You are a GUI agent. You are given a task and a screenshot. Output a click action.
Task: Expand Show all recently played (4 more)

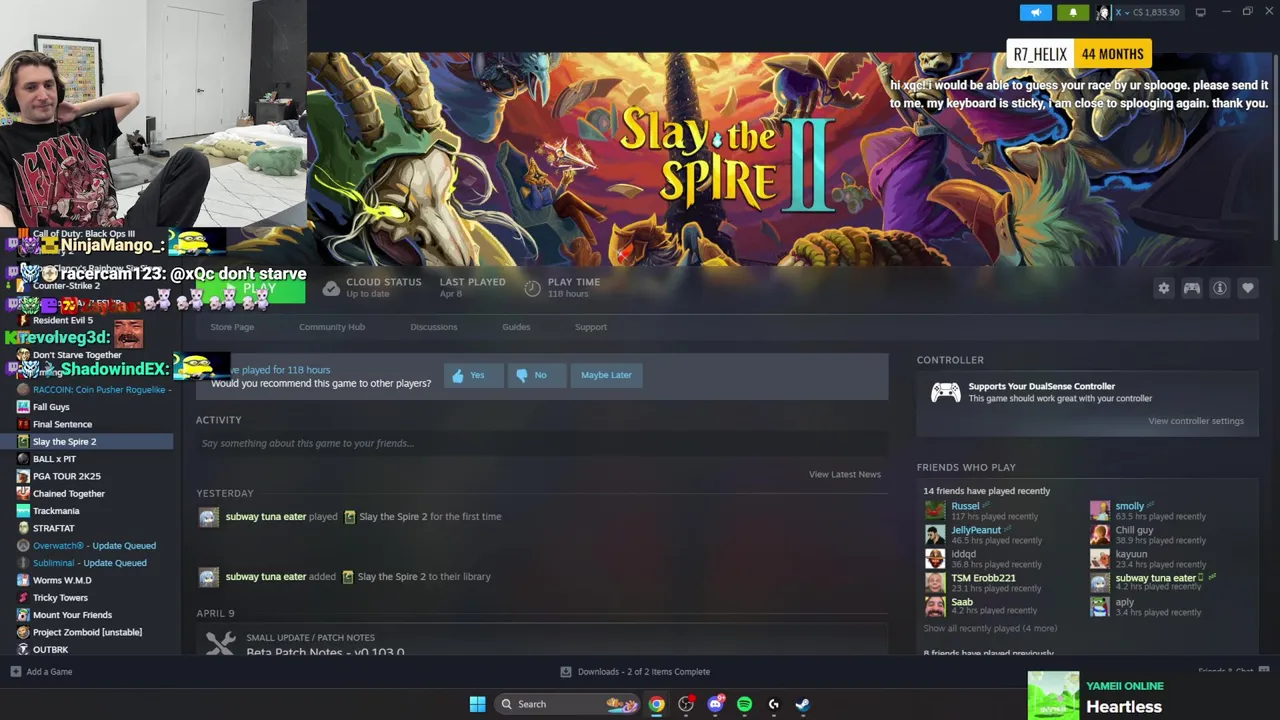(990, 629)
